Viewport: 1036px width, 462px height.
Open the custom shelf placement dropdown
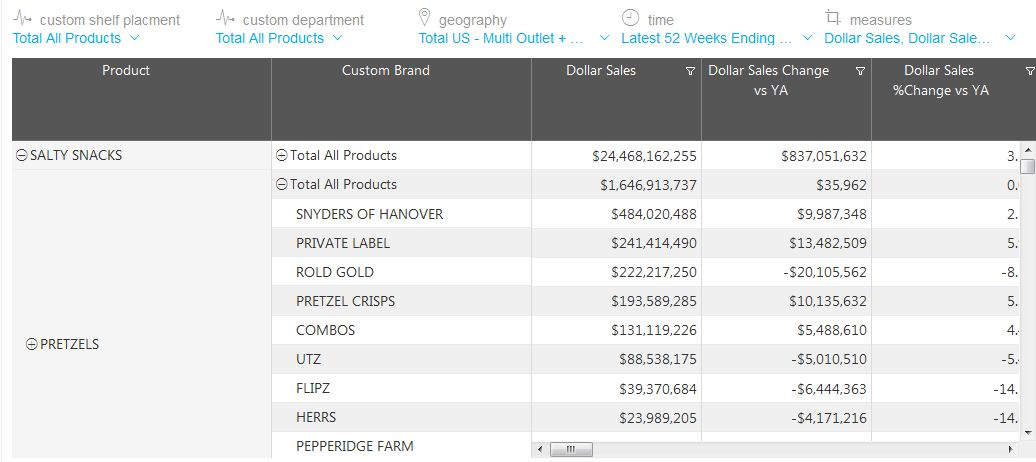[135, 38]
